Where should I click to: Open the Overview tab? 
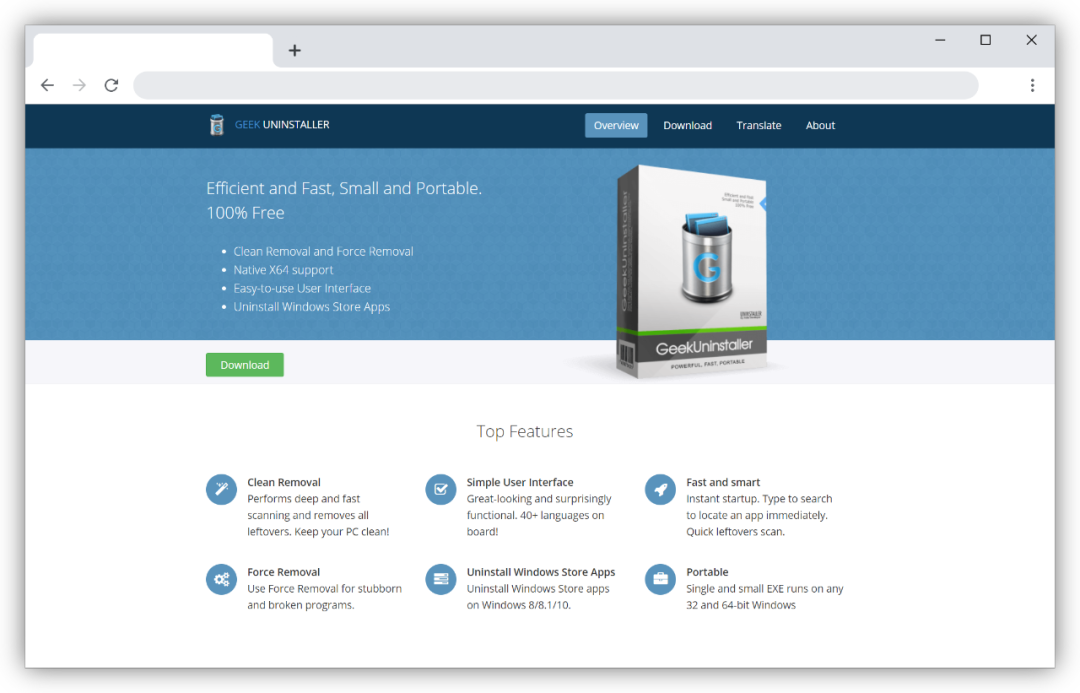pyautogui.click(x=616, y=125)
